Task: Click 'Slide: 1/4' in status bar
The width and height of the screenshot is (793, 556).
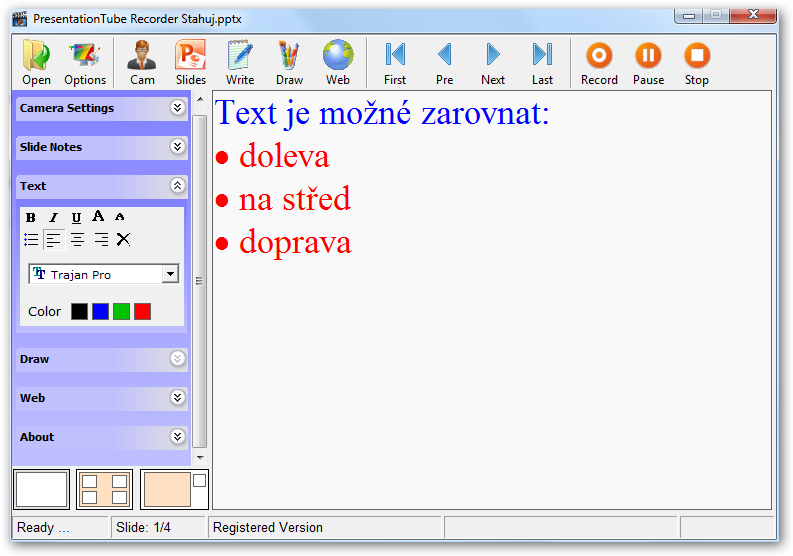Action: click(144, 528)
